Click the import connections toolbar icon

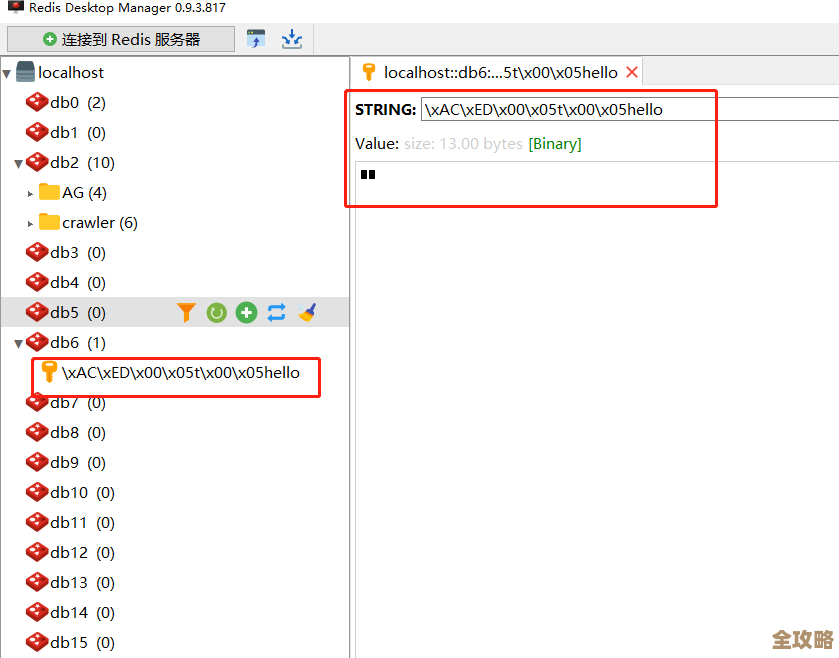[x=257, y=39]
